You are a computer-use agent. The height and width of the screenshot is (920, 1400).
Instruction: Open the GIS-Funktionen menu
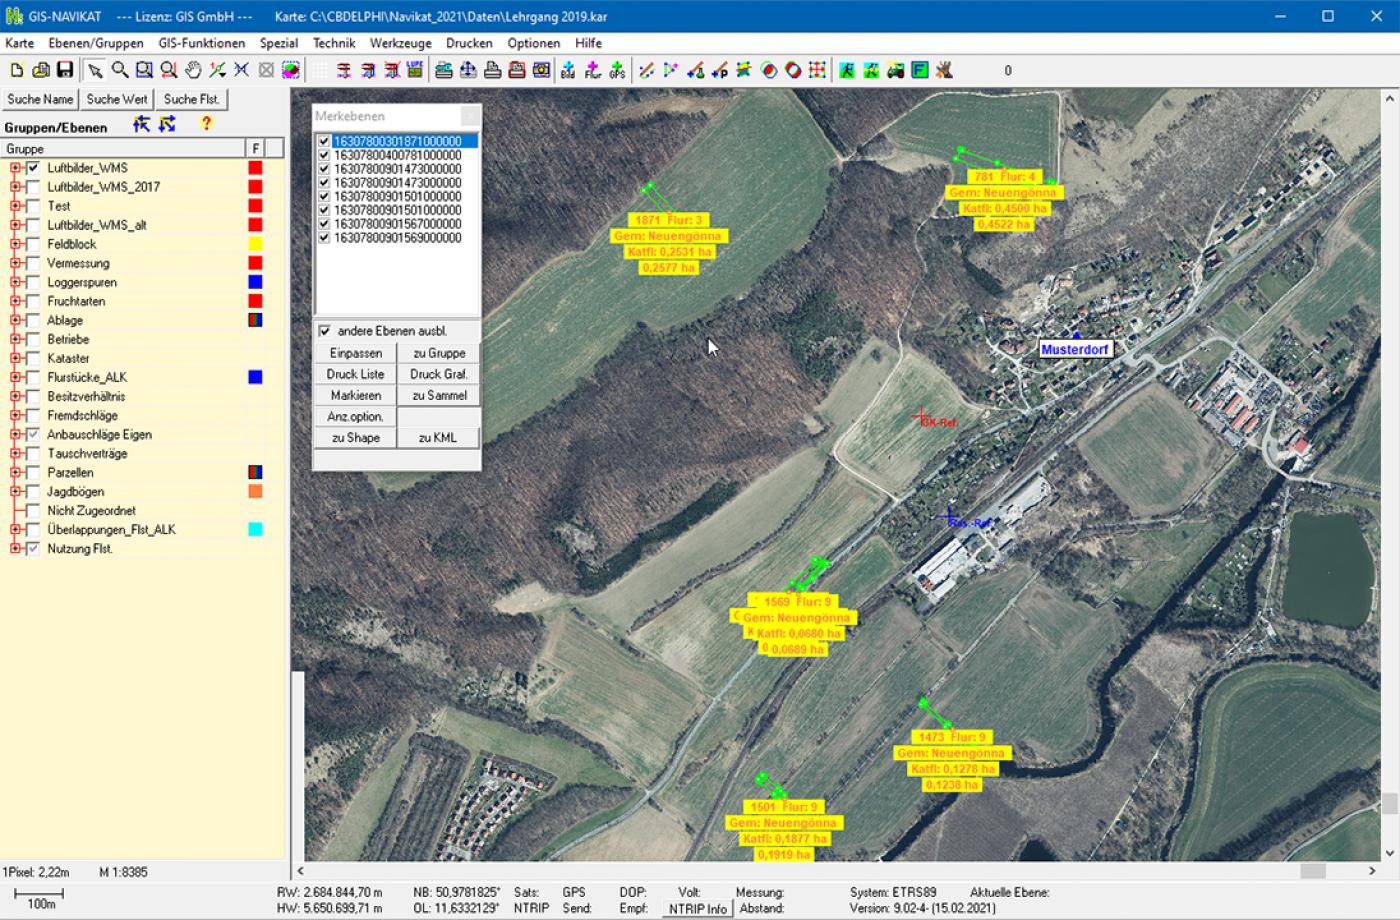[201, 43]
